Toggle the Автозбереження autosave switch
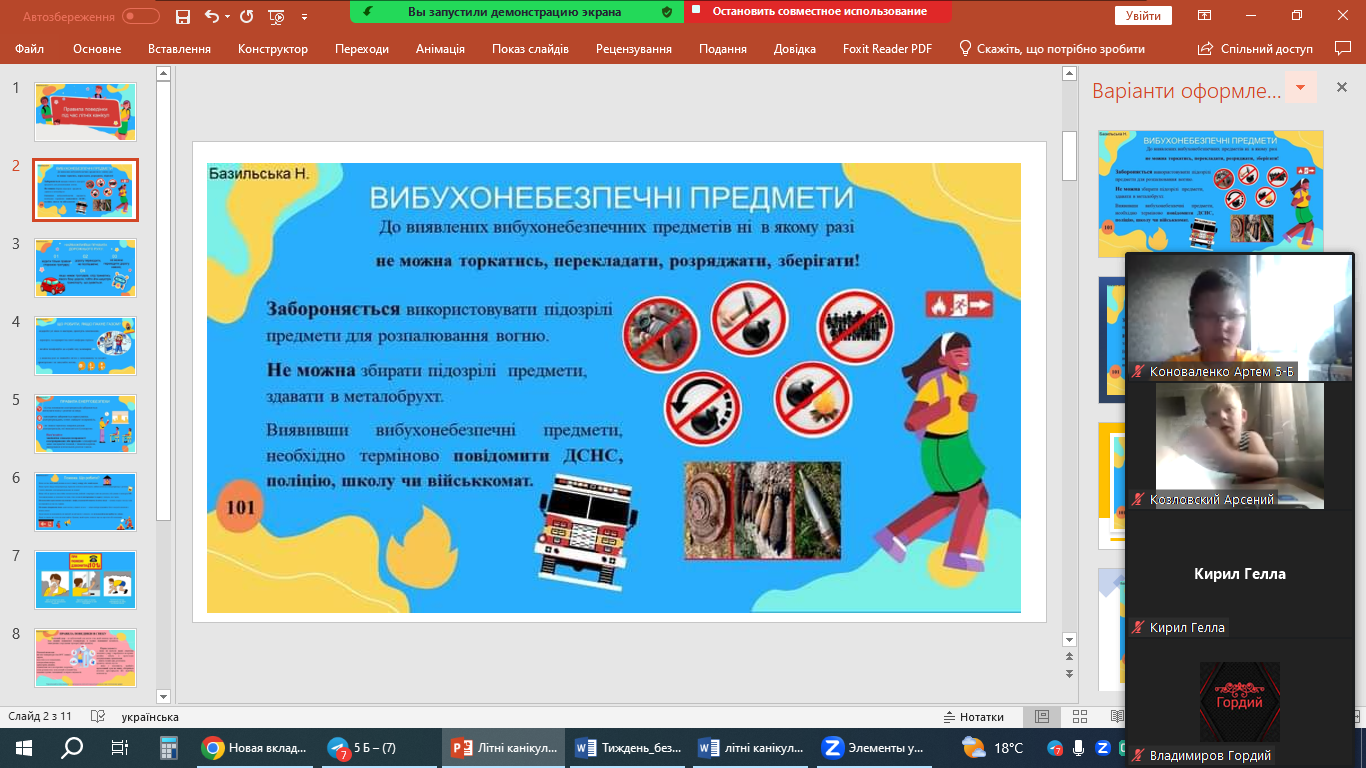This screenshot has width=1366, height=768. click(x=141, y=16)
